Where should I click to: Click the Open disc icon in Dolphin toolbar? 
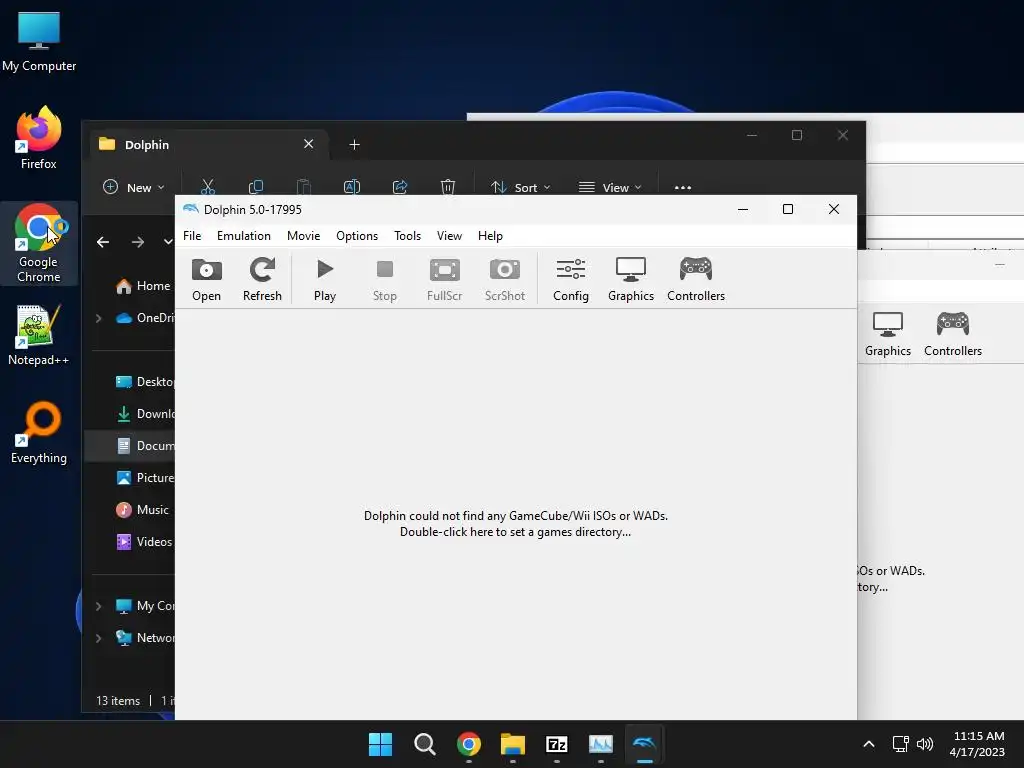click(x=206, y=280)
